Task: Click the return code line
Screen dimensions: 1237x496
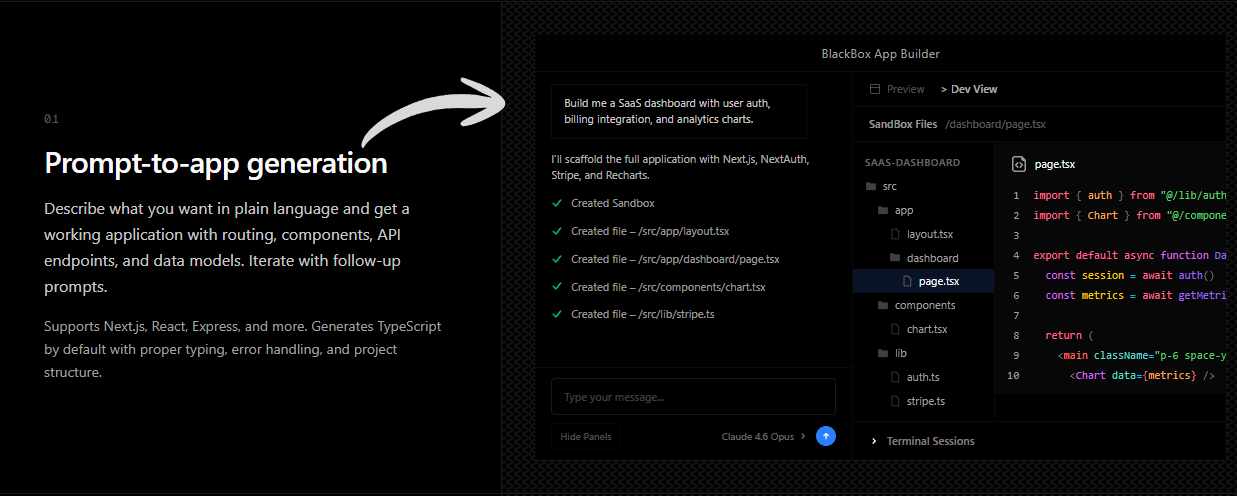Action: pos(1069,335)
